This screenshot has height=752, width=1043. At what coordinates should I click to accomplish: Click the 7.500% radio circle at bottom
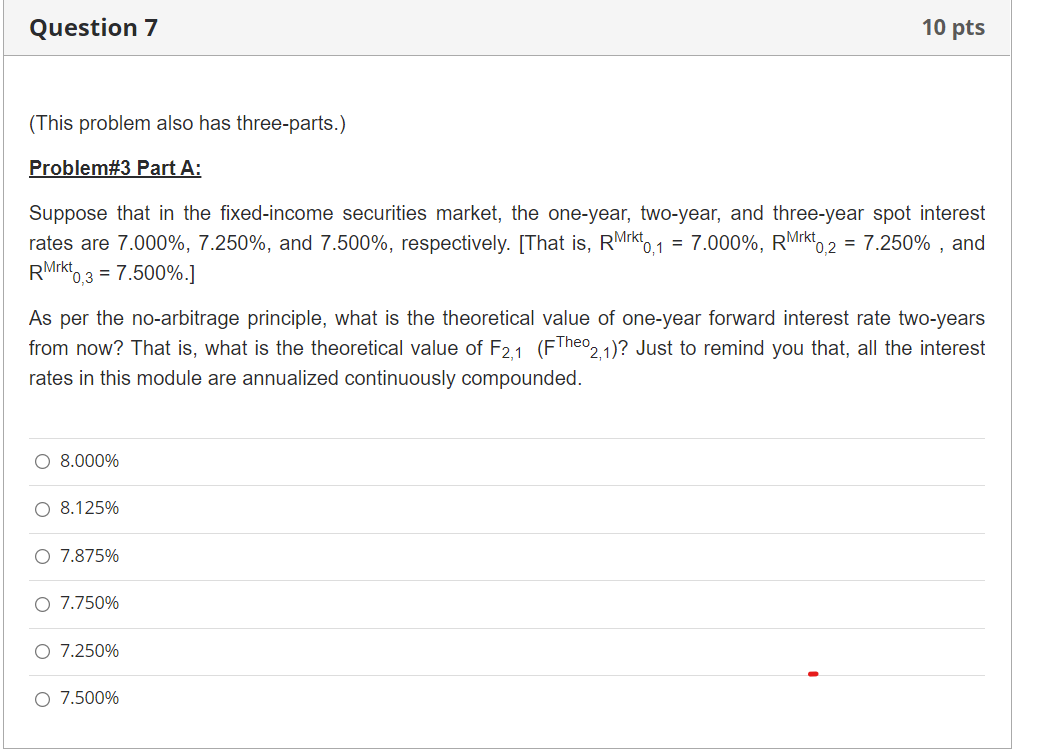click(42, 698)
